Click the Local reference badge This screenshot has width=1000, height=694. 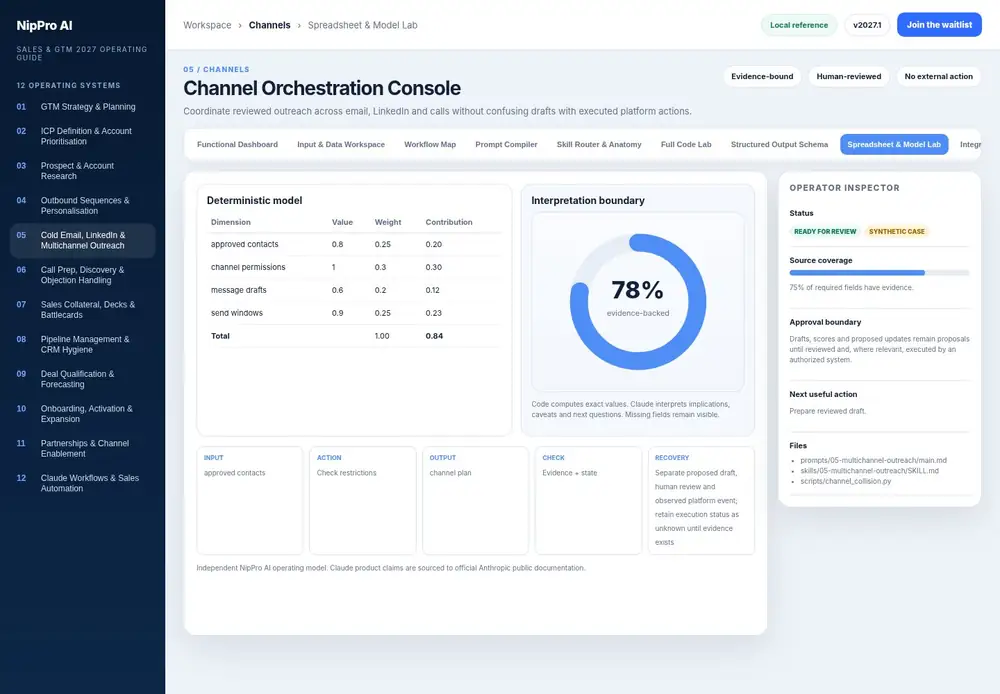click(x=798, y=25)
